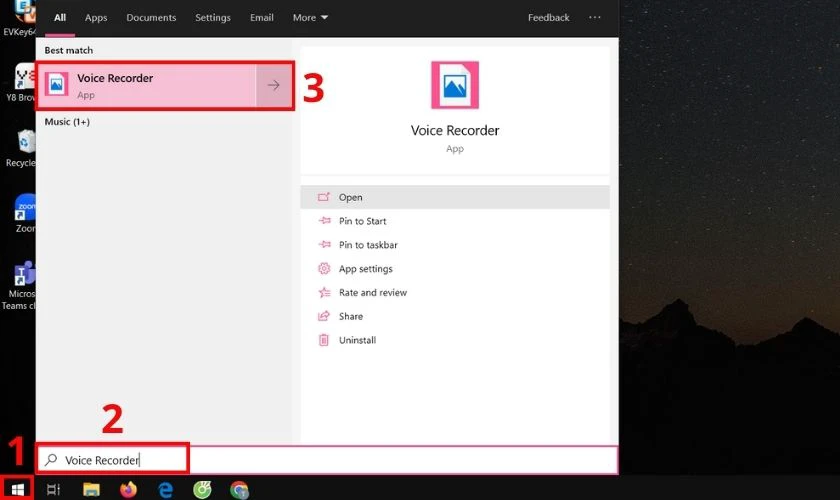
Task: Switch to the All tab
Action: tap(60, 18)
